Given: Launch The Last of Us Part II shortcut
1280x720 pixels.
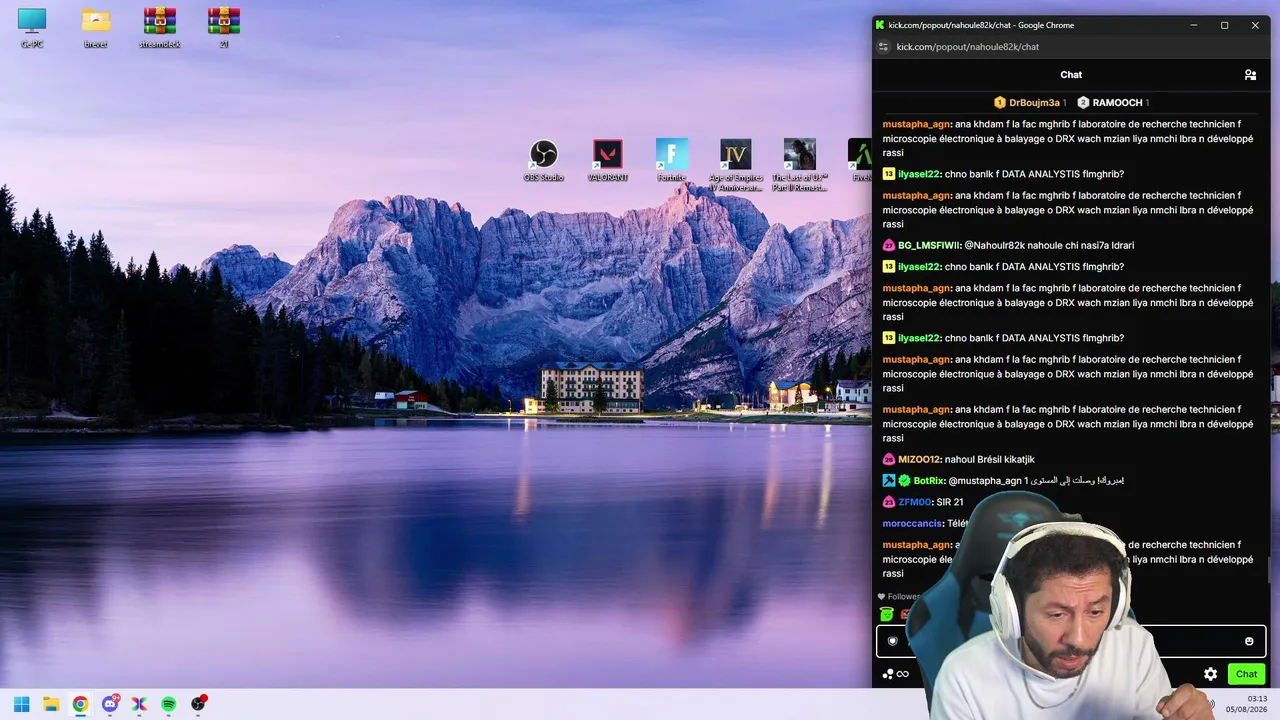Looking at the screenshot, I should coord(800,165).
